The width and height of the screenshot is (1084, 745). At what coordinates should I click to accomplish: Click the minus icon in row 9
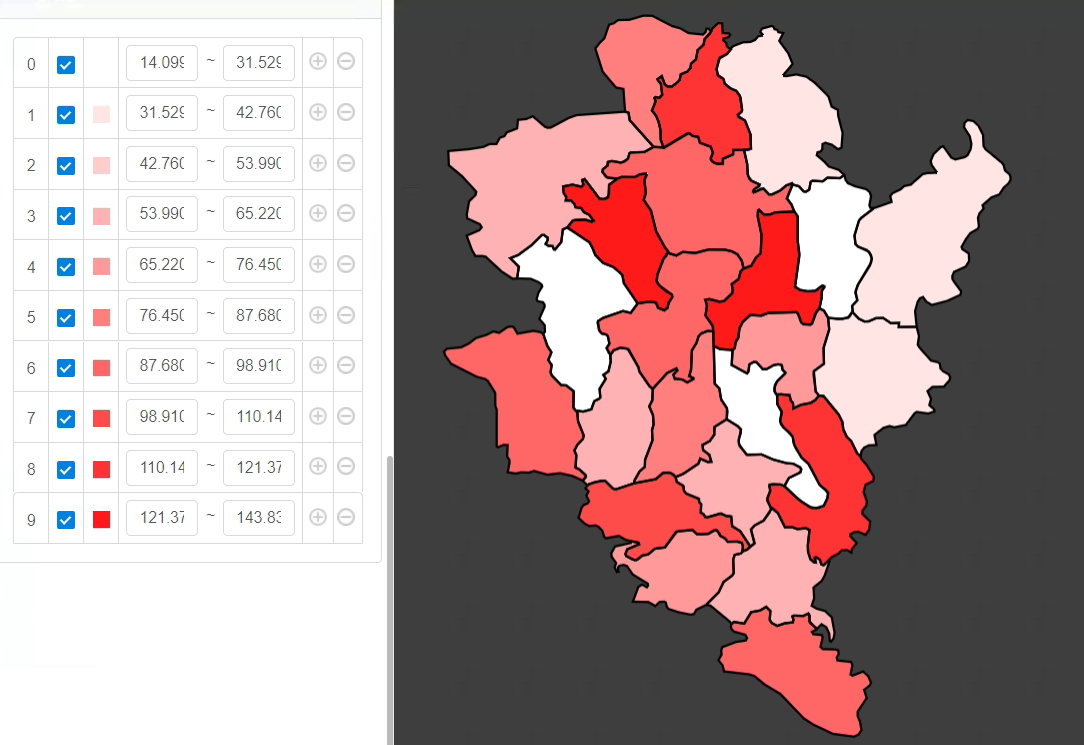(x=346, y=517)
